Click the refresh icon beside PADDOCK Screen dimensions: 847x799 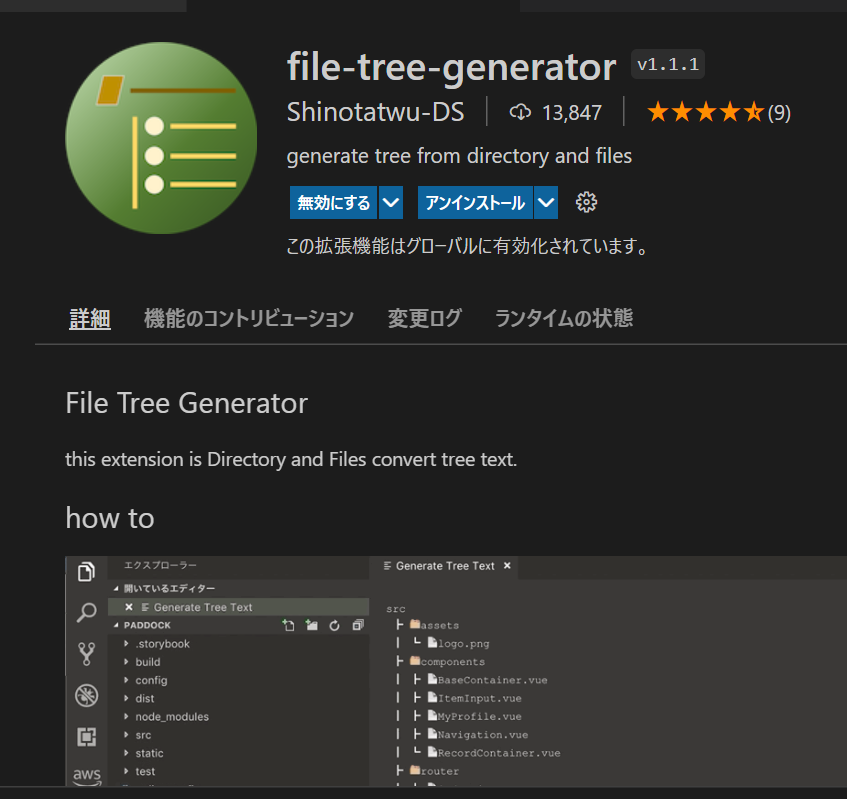[334, 625]
